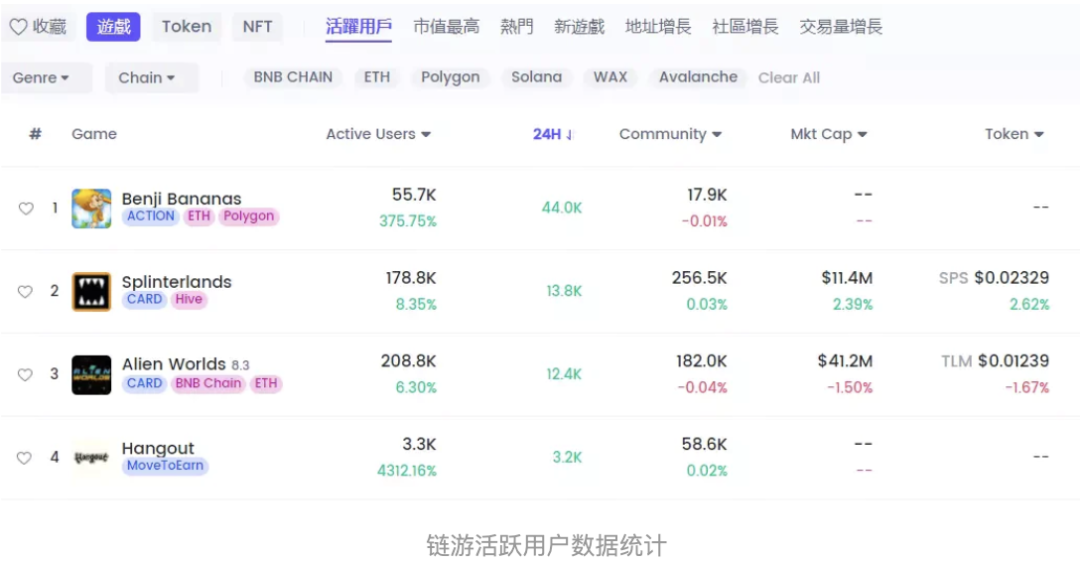Favorite Alien Worlds with heart icon
1080x562 pixels.
coord(25,374)
